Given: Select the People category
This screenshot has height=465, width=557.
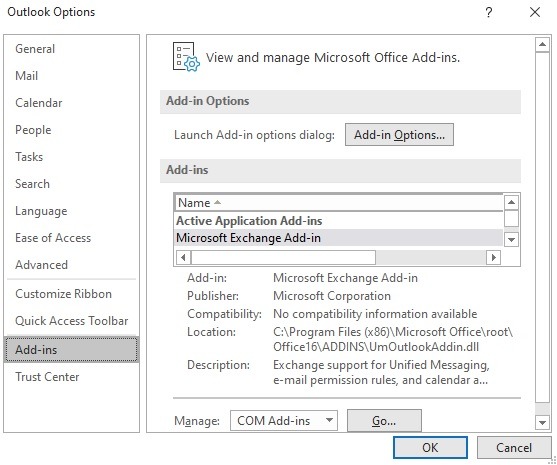Looking at the screenshot, I should coord(33,130).
